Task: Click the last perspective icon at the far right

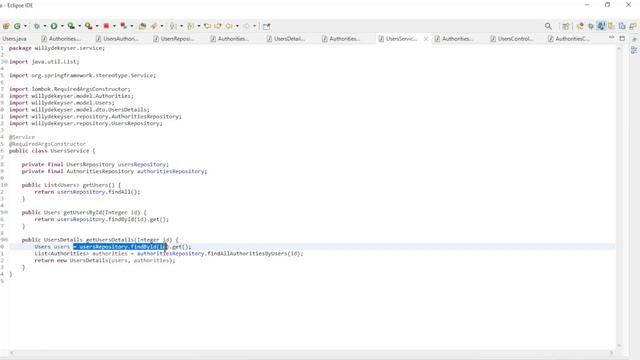Action: (633, 26)
